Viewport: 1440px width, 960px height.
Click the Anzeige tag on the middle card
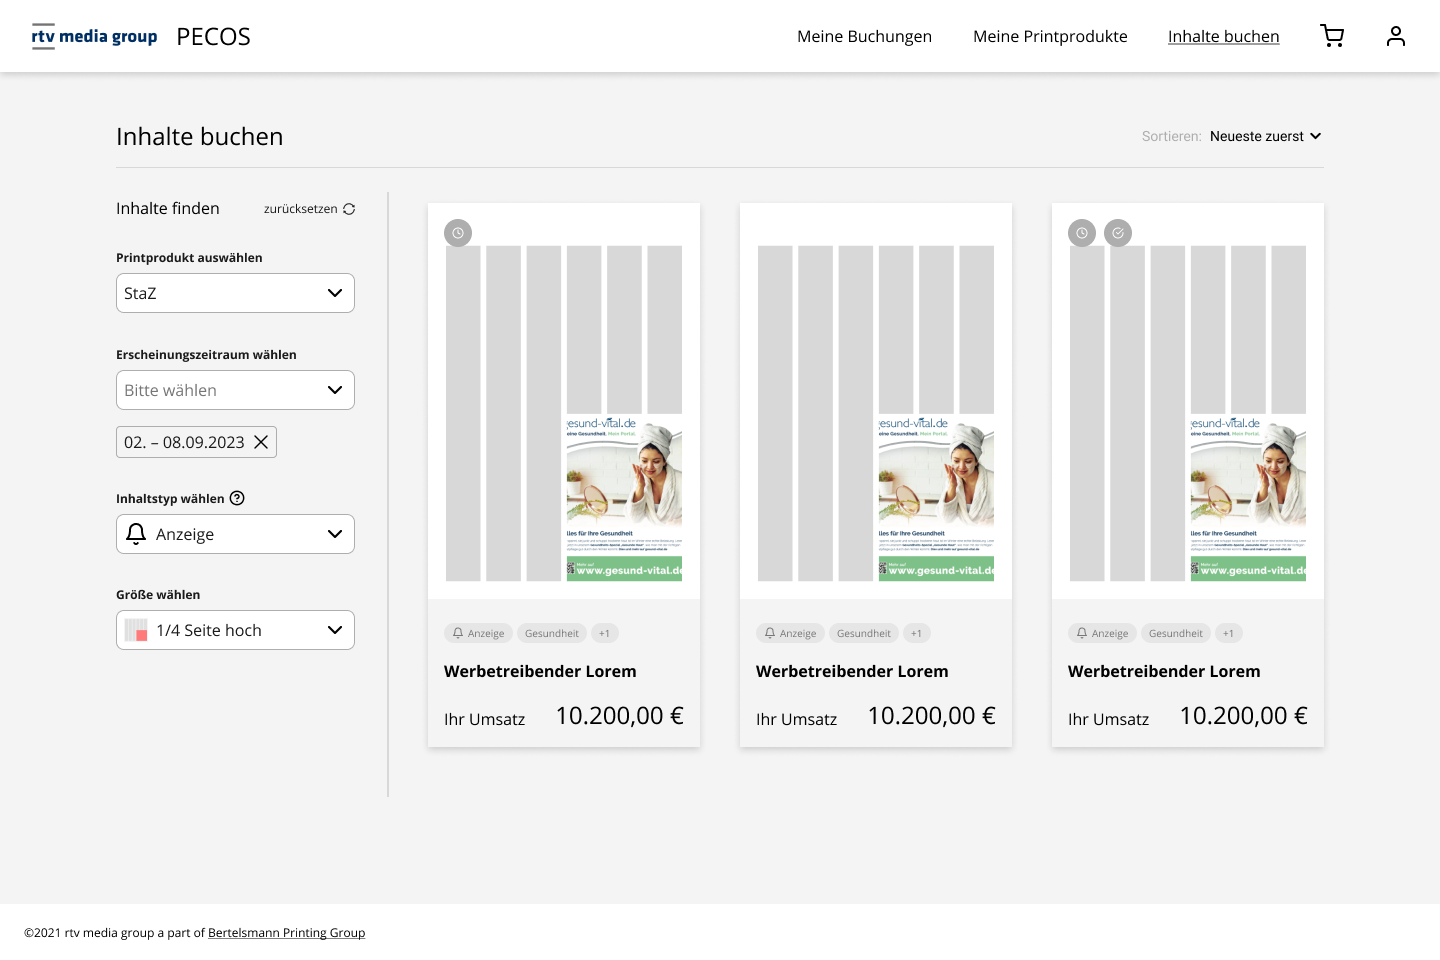(790, 633)
